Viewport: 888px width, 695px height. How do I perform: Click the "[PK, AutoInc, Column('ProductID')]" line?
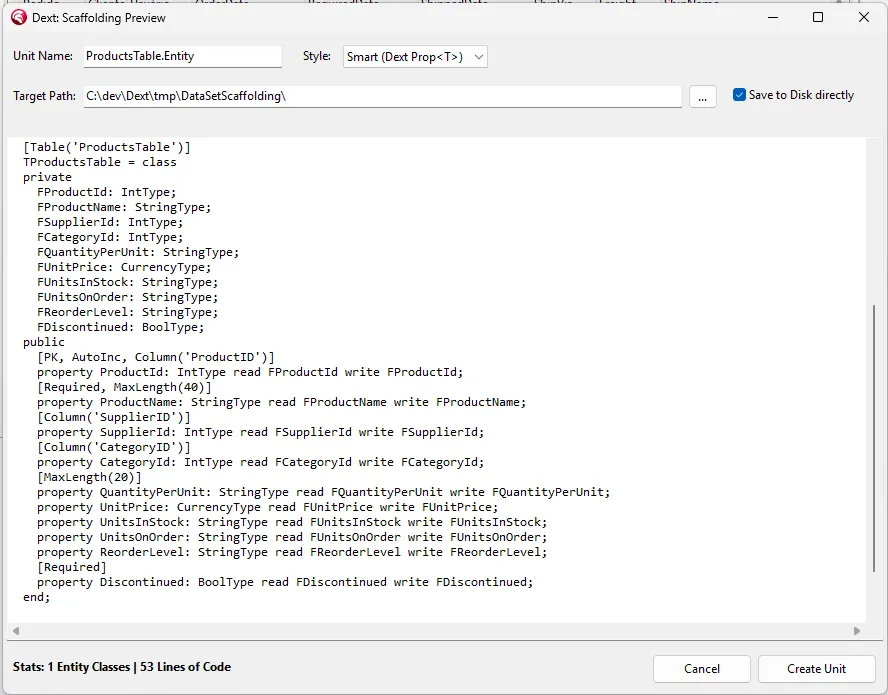[x=156, y=357]
